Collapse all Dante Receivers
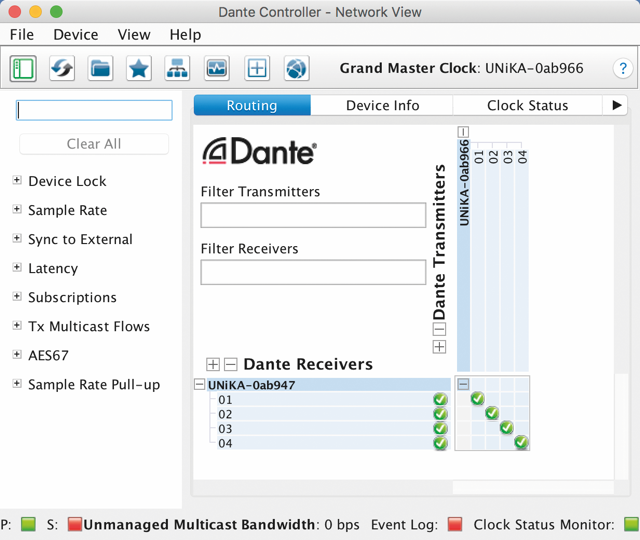This screenshot has height=540, width=640. click(x=231, y=364)
